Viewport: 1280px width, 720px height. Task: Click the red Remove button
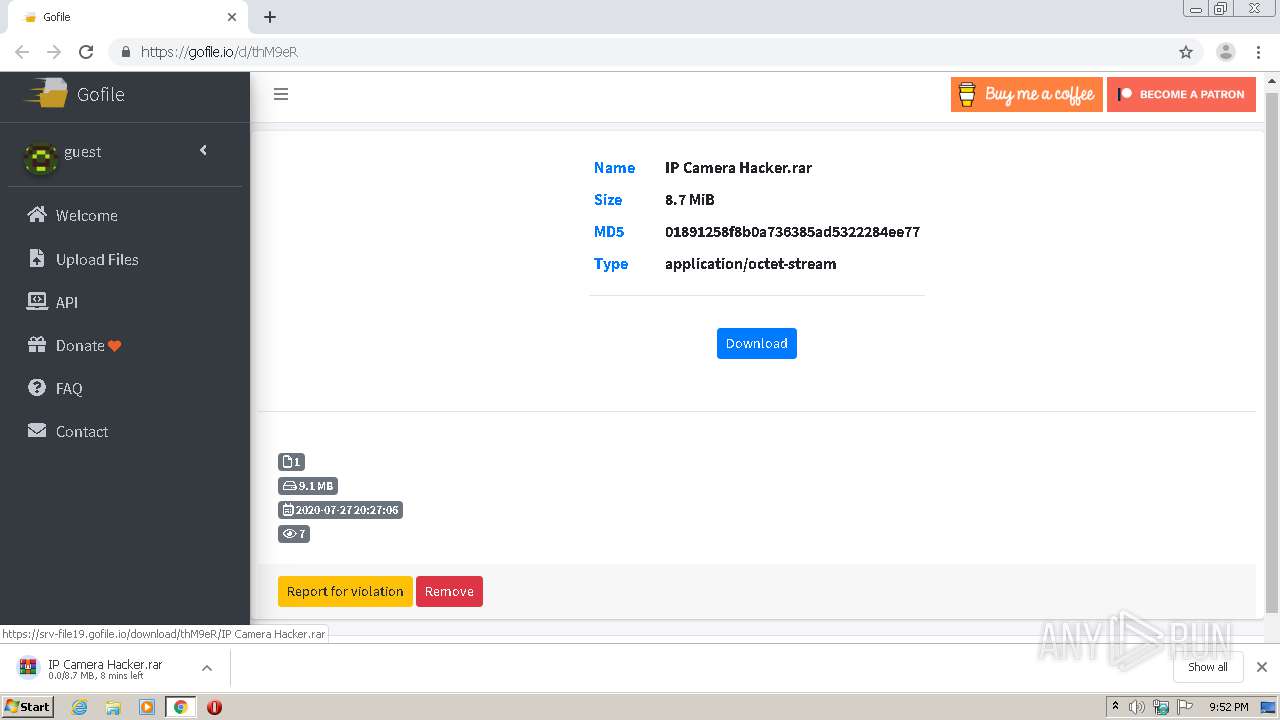449,591
